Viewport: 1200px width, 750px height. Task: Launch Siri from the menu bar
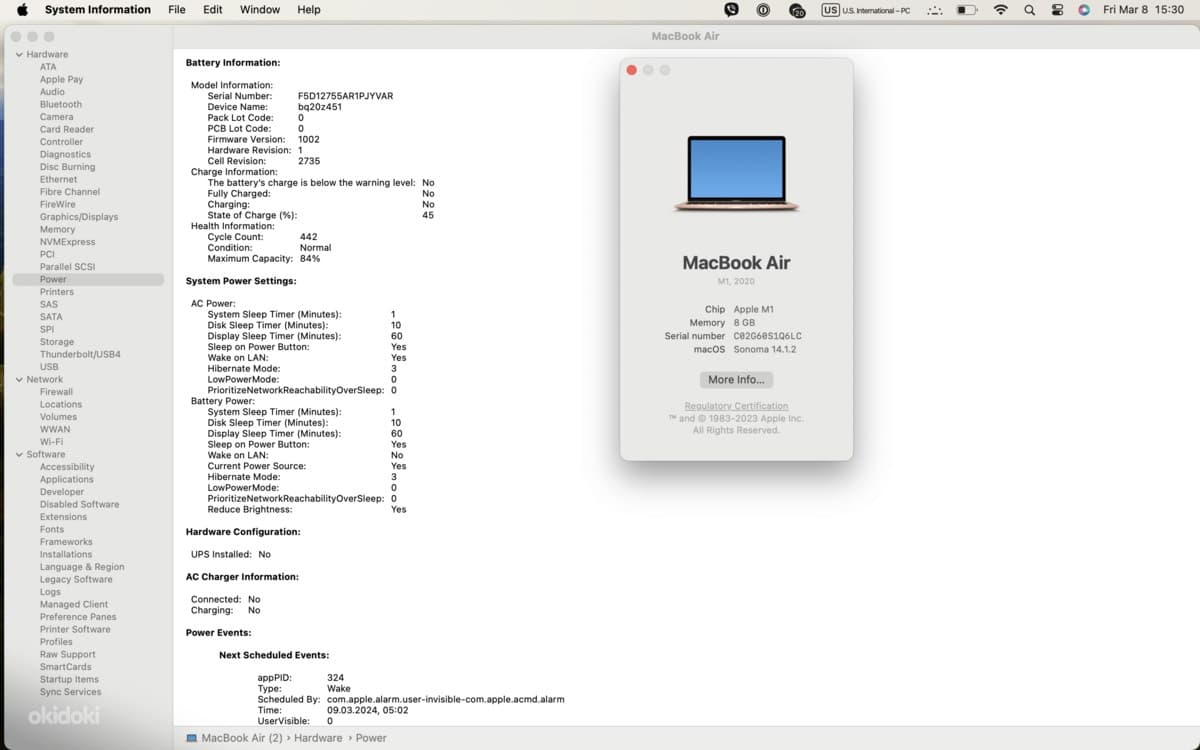1084,9
